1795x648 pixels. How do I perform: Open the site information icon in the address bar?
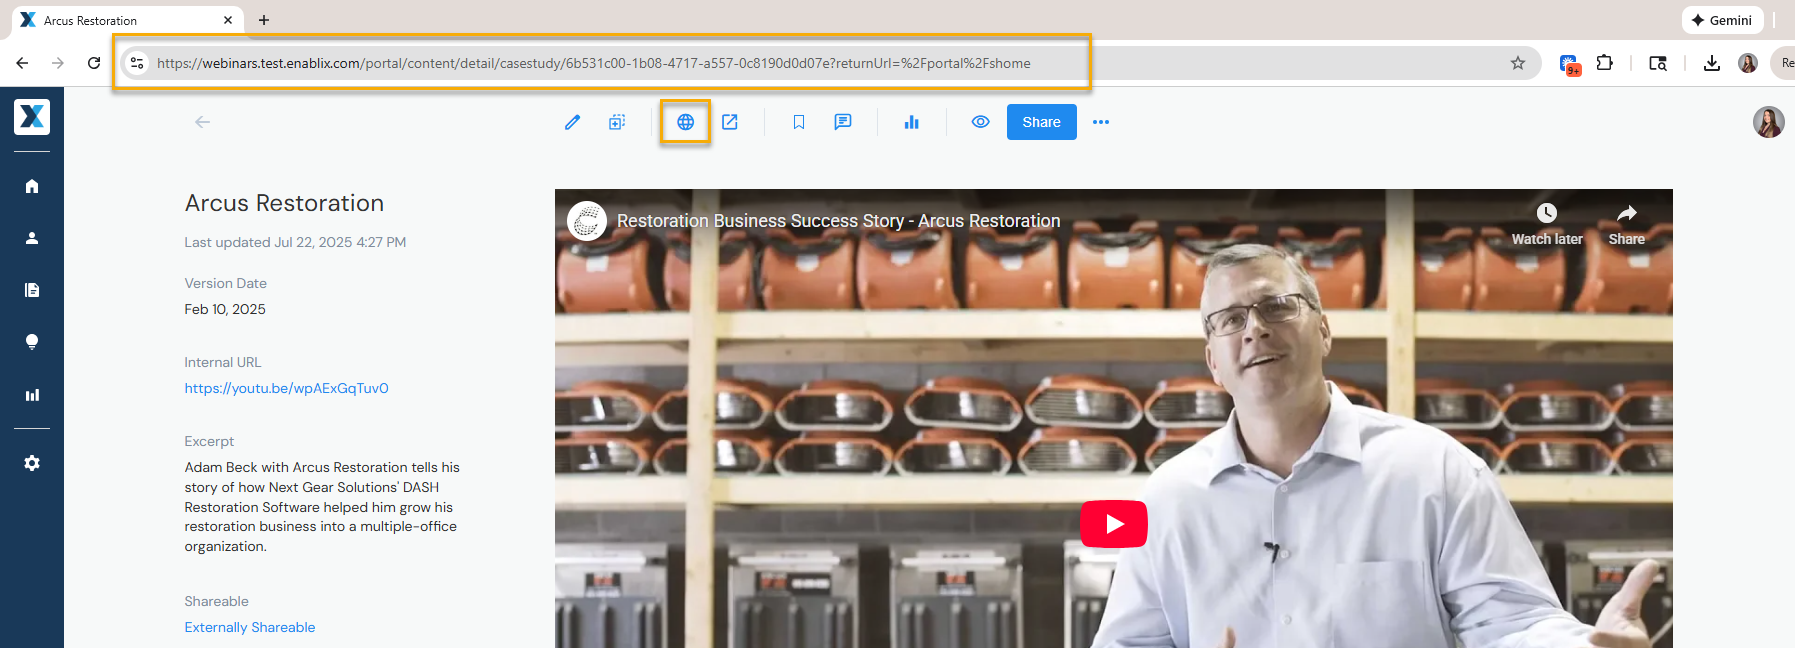point(137,63)
